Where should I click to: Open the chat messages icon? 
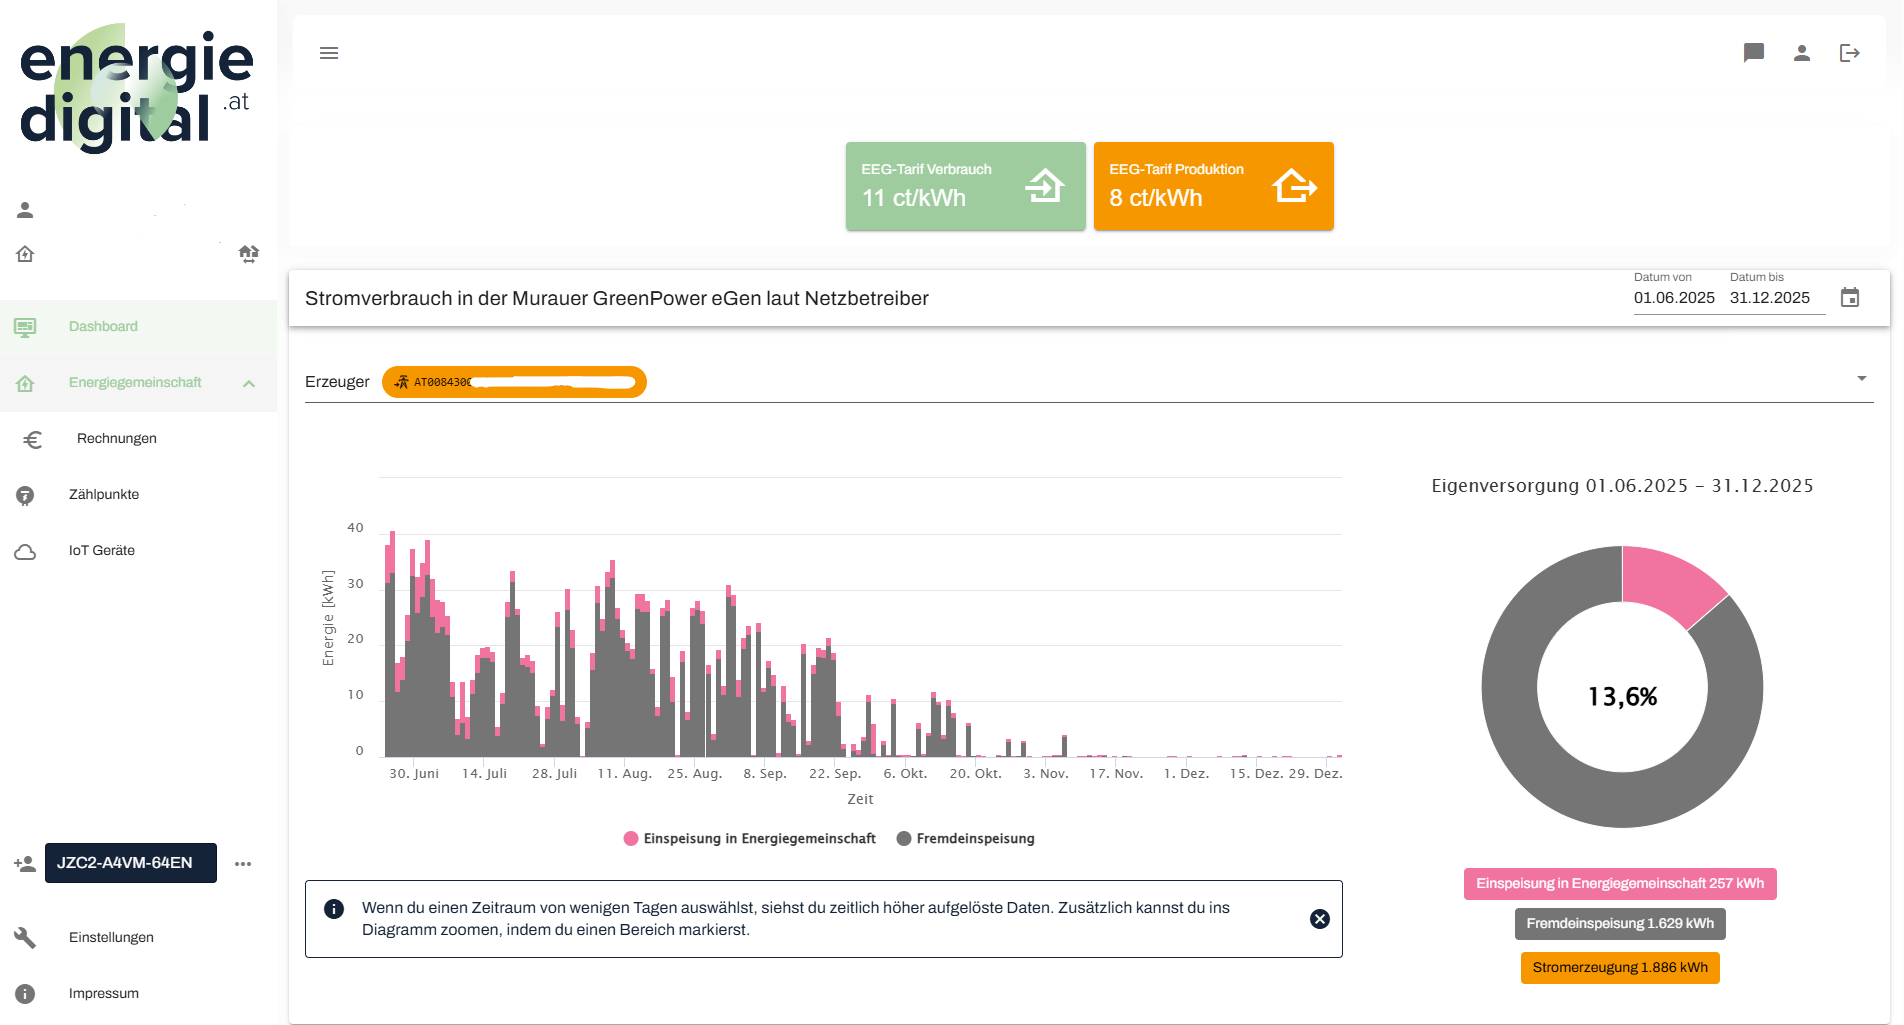(x=1753, y=53)
